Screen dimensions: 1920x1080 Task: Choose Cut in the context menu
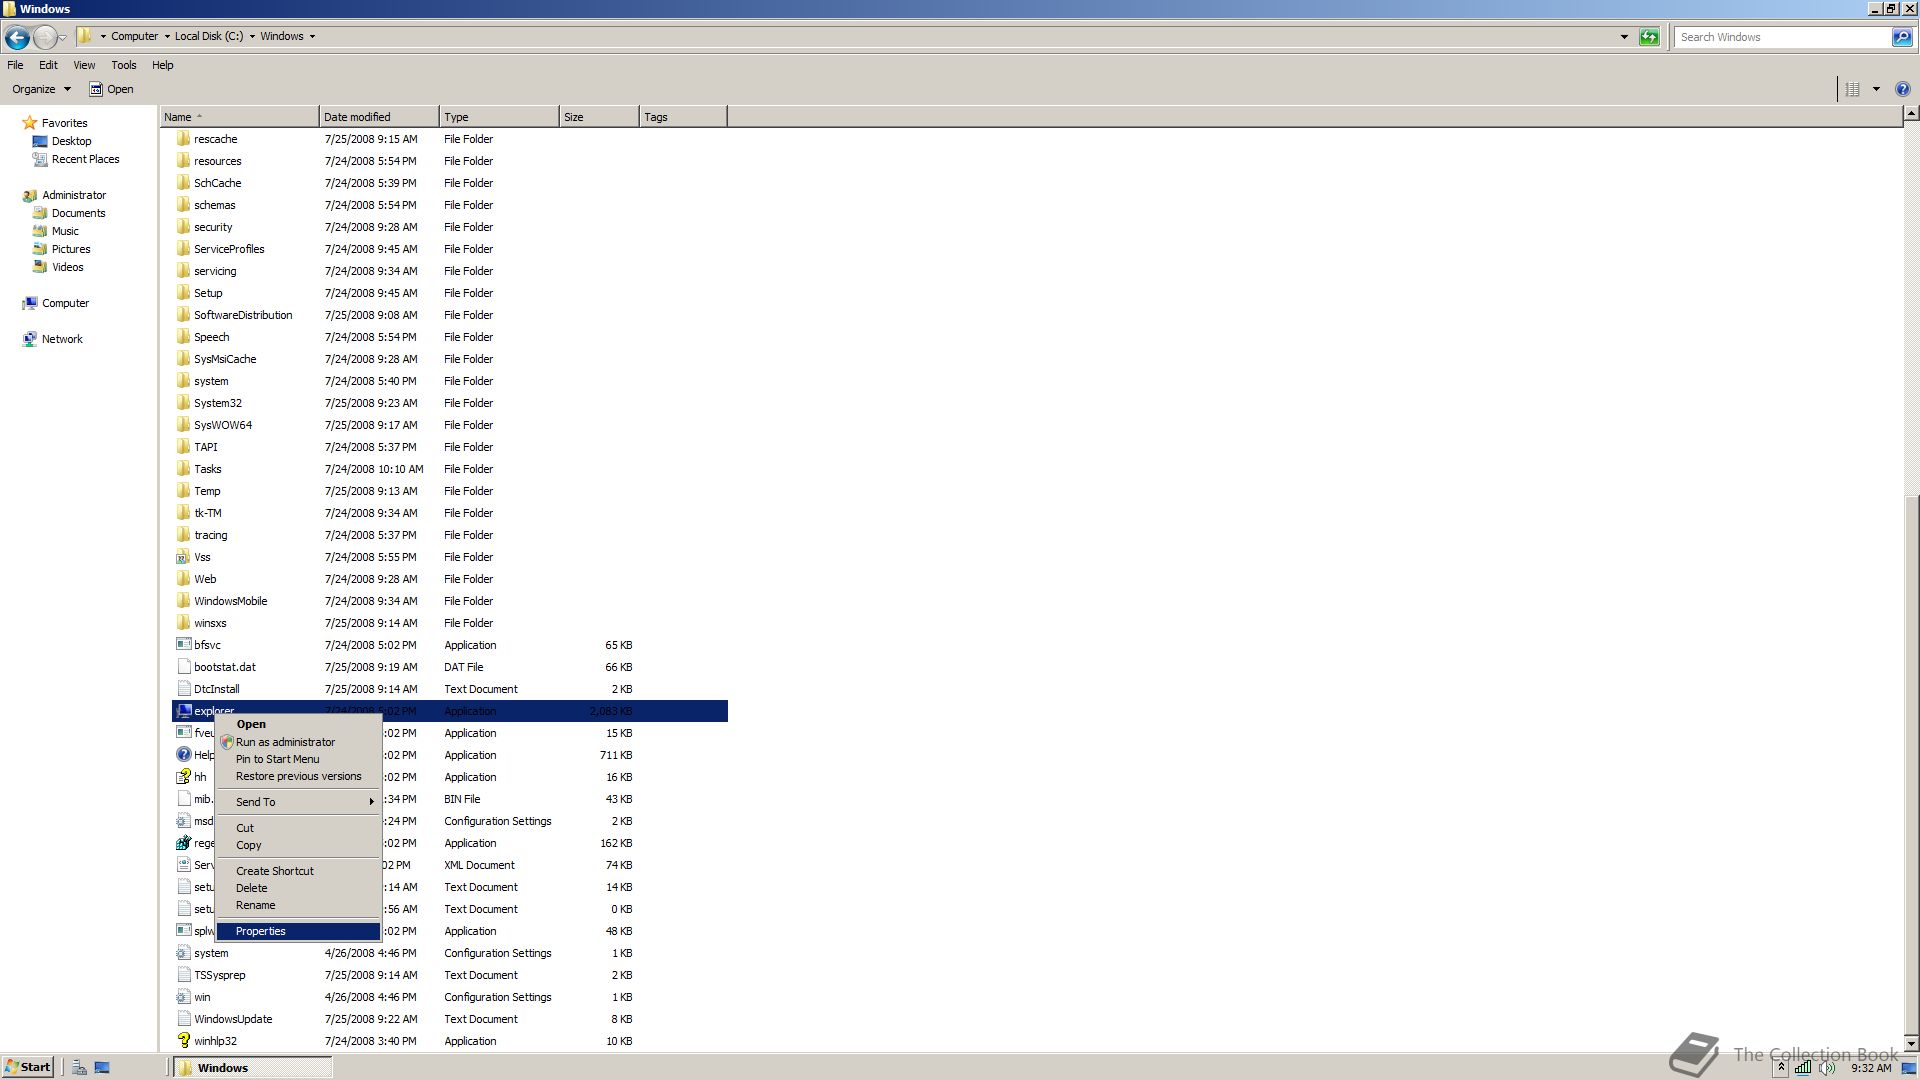[x=299, y=828]
